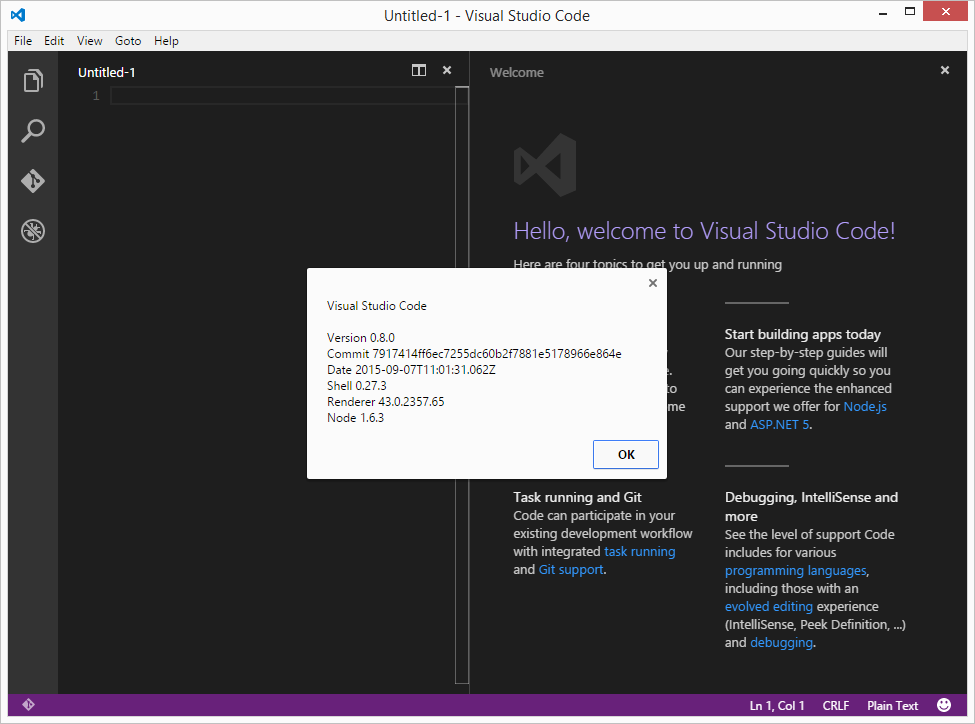Click the Visual Studio Code logo in titlebar

point(17,14)
